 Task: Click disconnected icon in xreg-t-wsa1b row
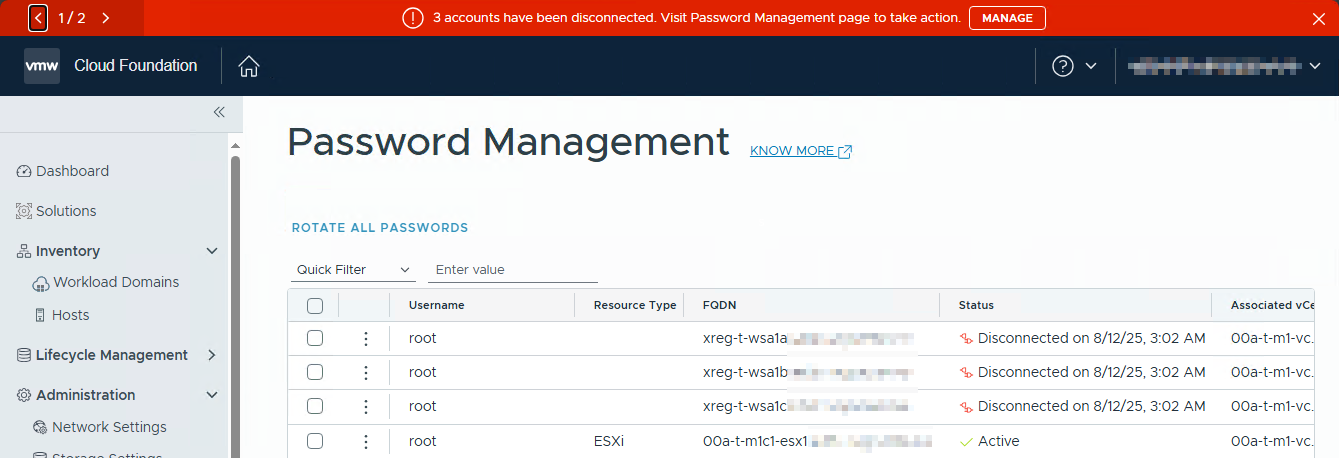(x=966, y=373)
